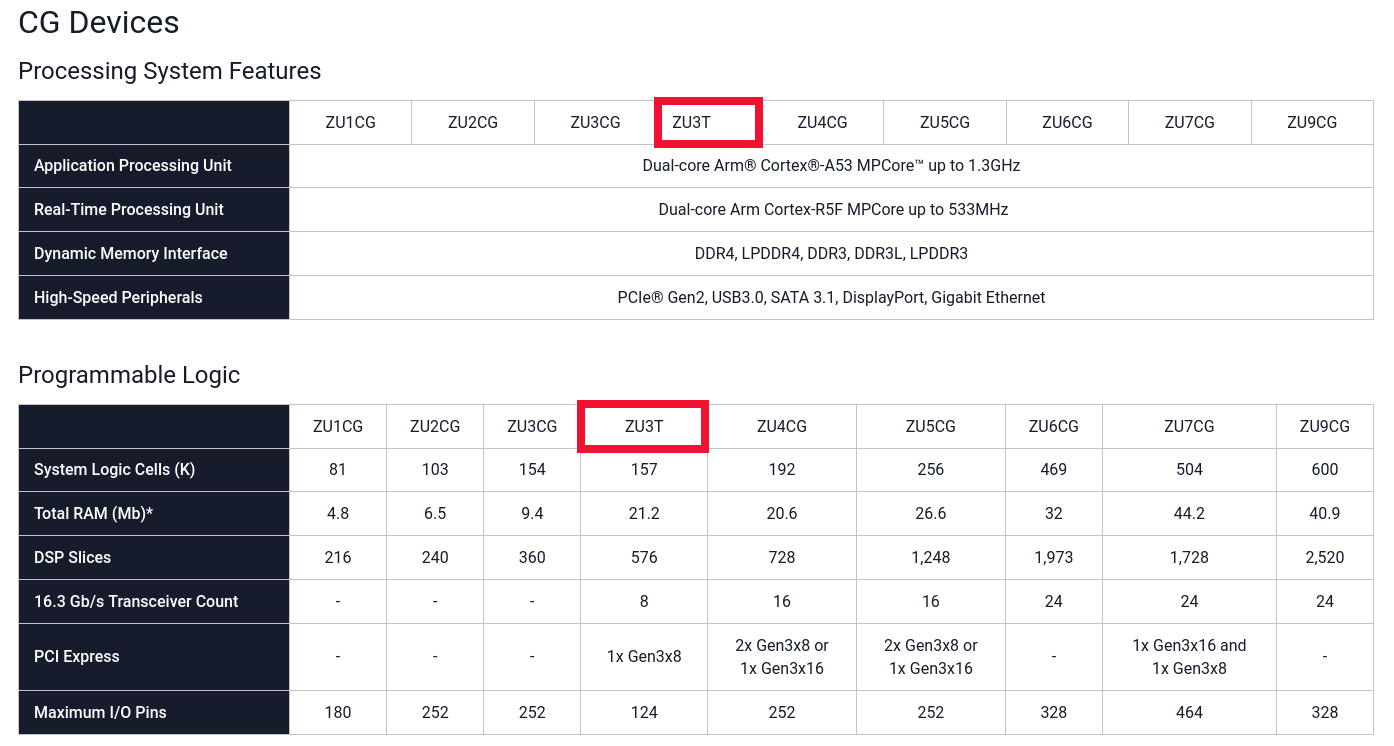Select ZU4CG header in Processing System Features table
This screenshot has width=1394, height=746.
pos(822,122)
